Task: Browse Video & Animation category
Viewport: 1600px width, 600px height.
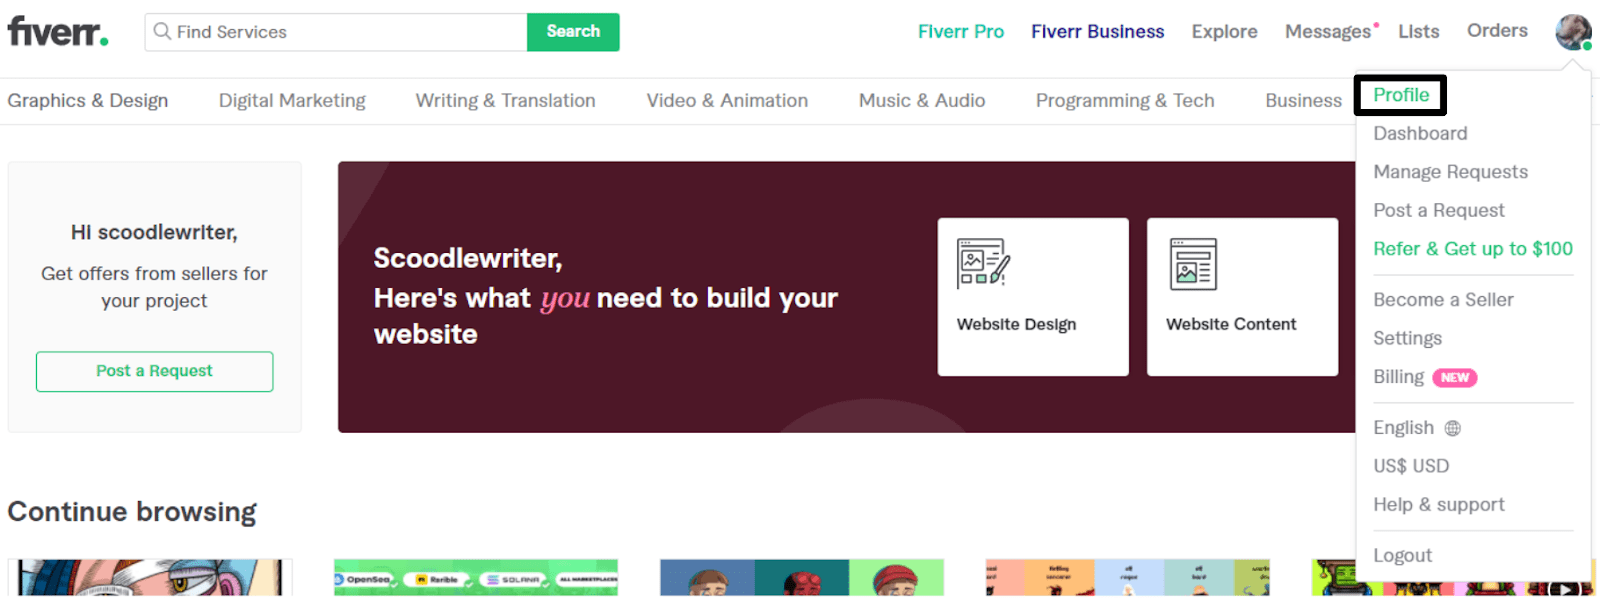Action: tap(727, 101)
